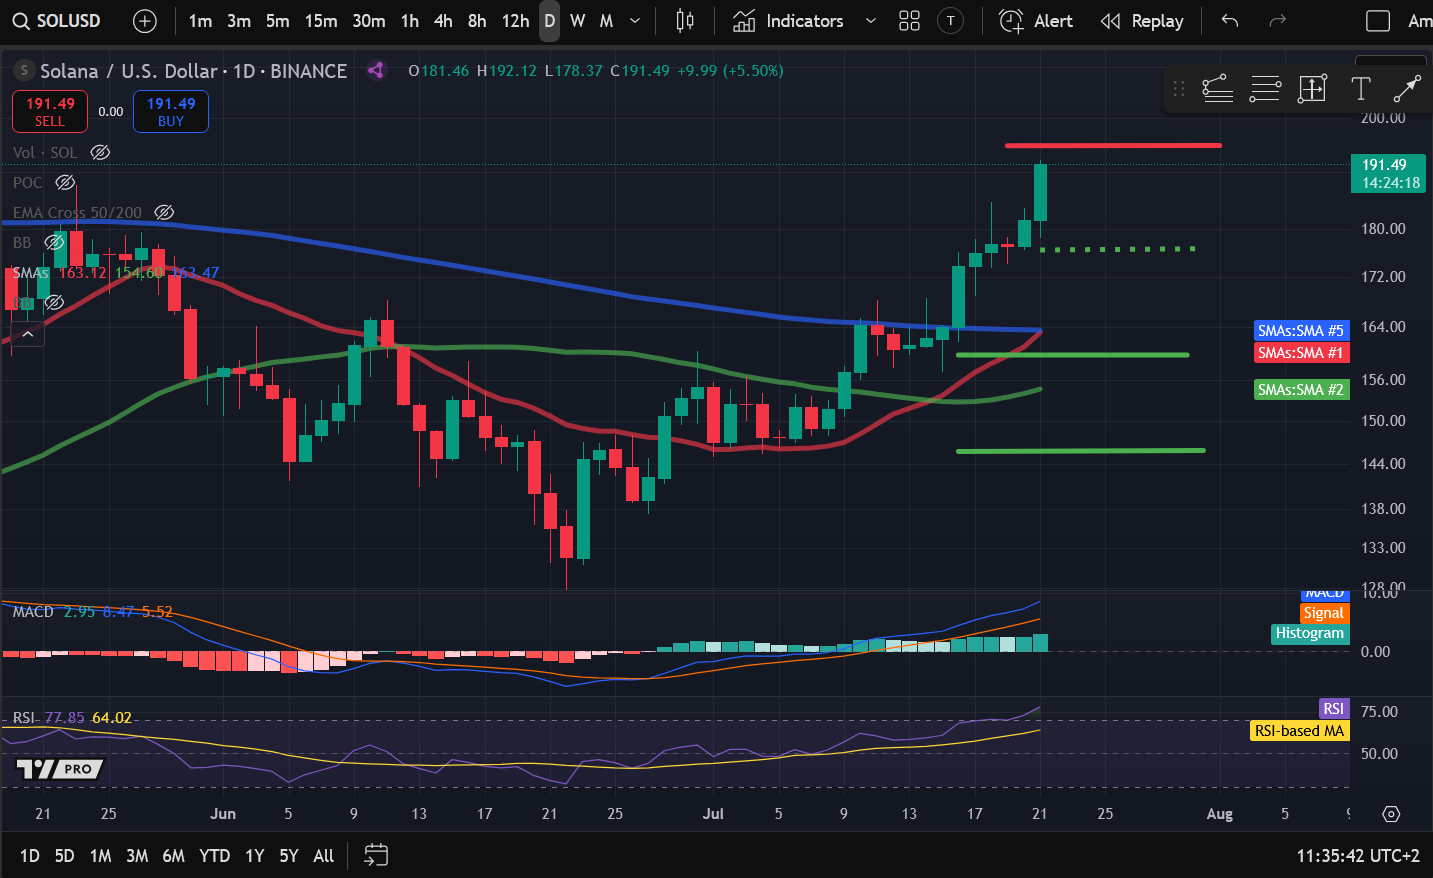The height and width of the screenshot is (878, 1433).
Task: Click the orange Signal label
Action: coord(1324,613)
